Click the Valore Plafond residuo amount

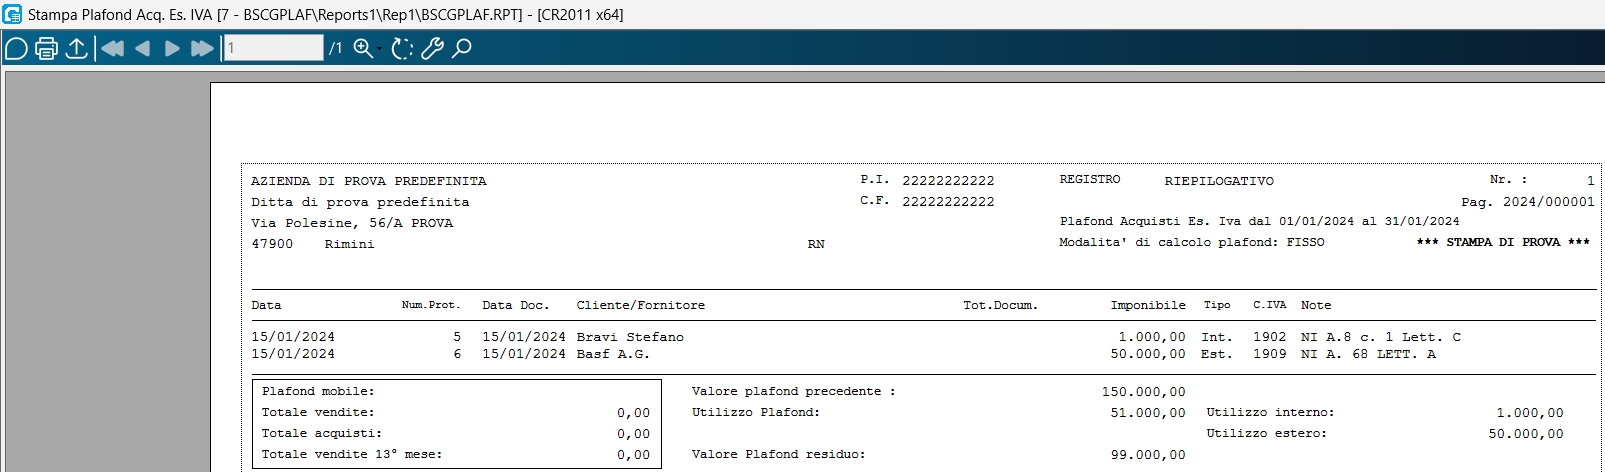pyautogui.click(x=1148, y=454)
